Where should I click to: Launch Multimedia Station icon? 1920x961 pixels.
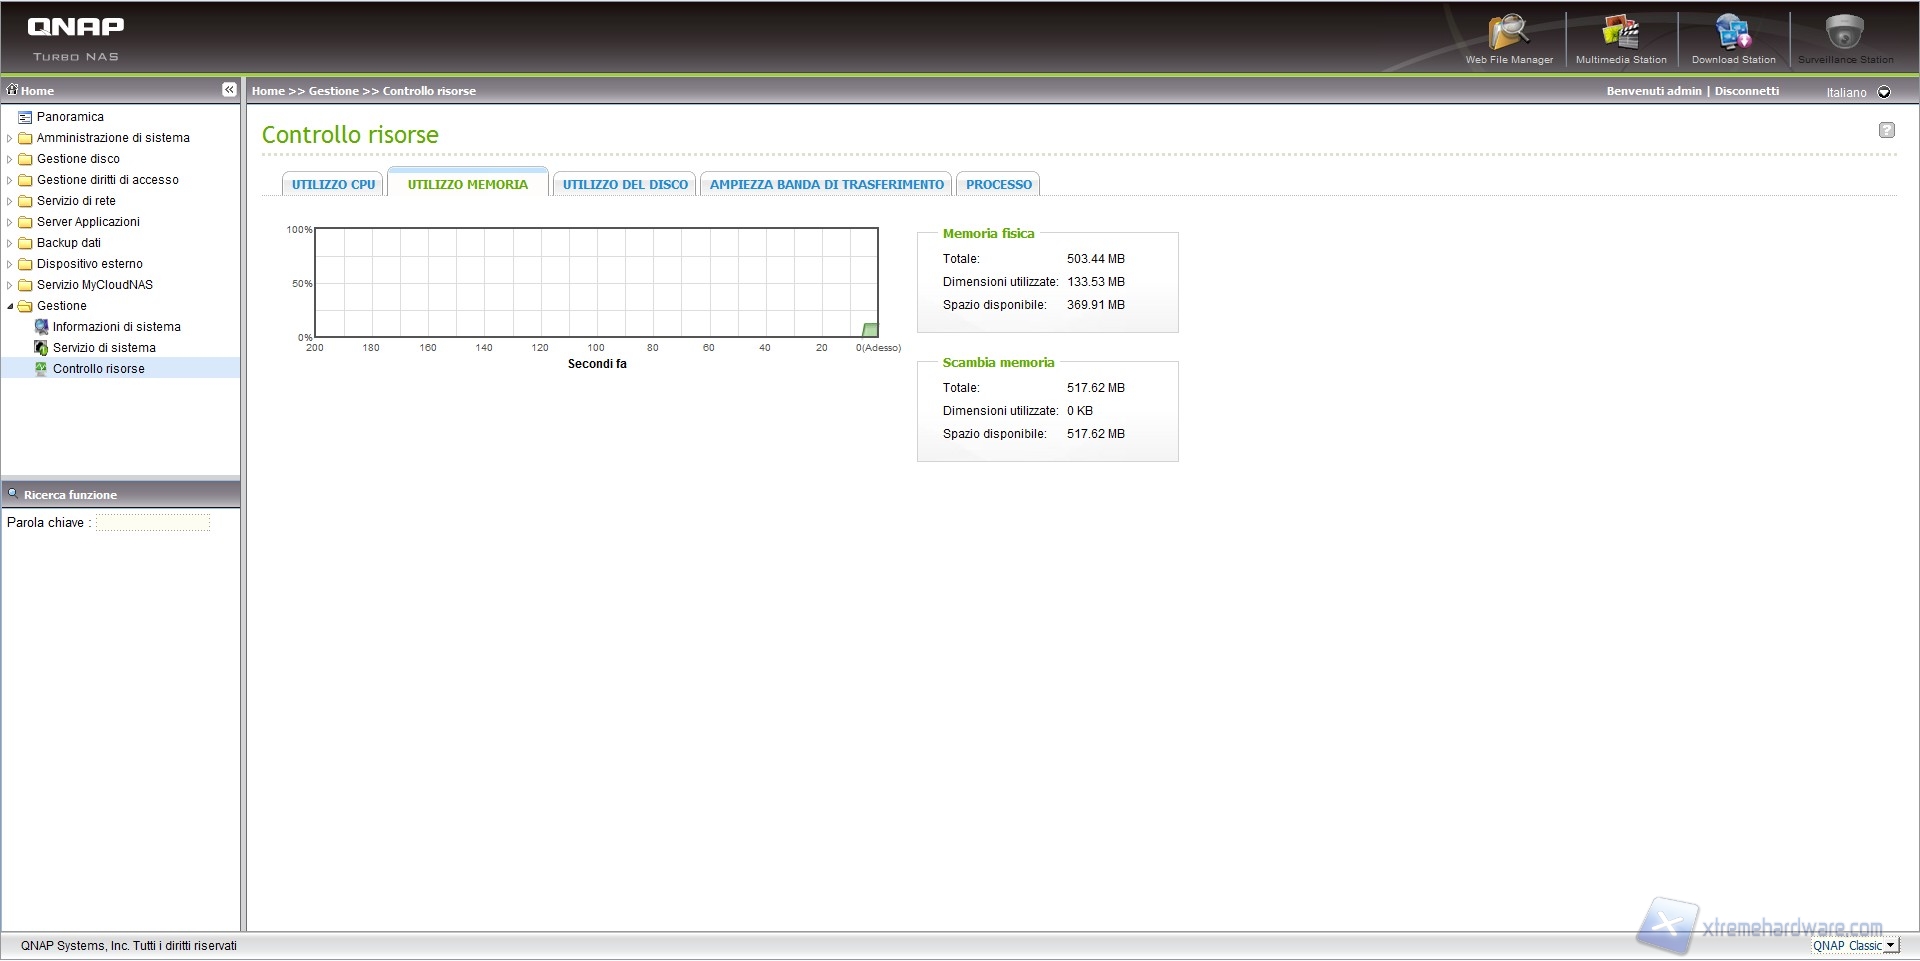(1620, 34)
